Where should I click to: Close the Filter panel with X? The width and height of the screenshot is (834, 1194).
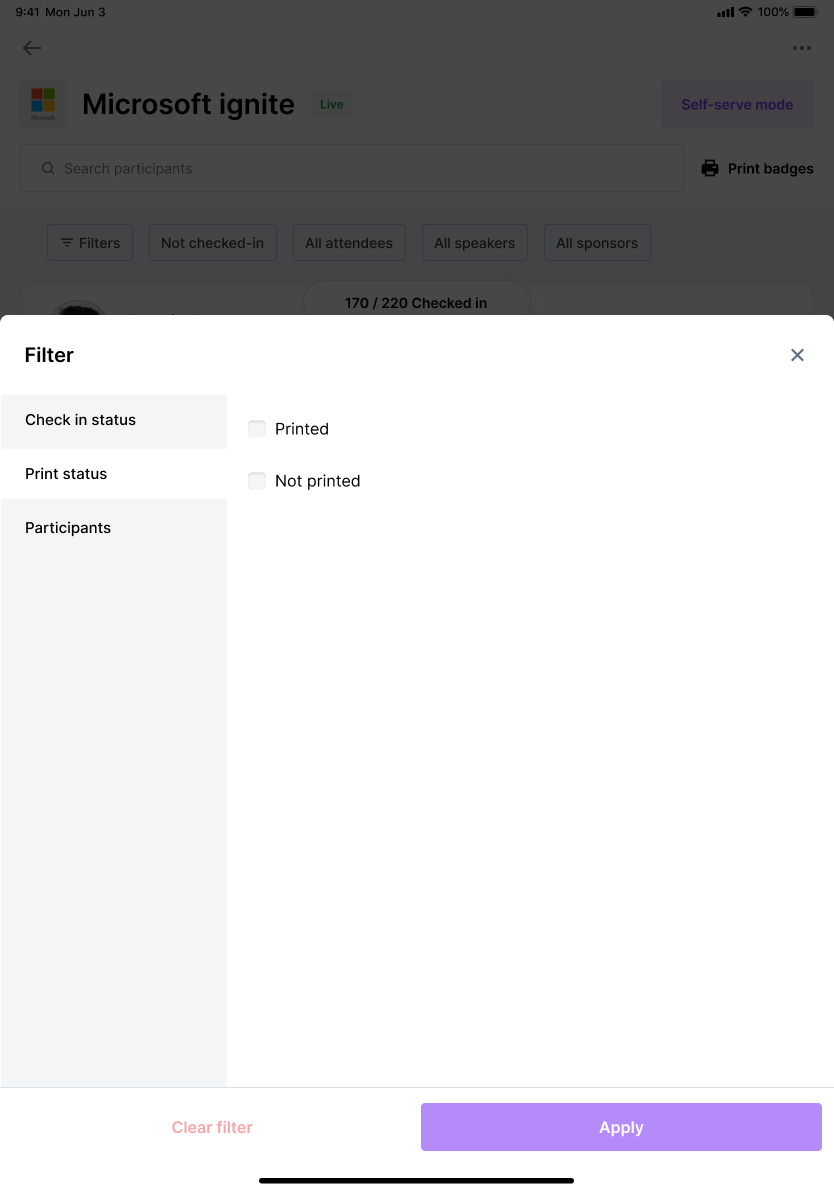coord(797,355)
